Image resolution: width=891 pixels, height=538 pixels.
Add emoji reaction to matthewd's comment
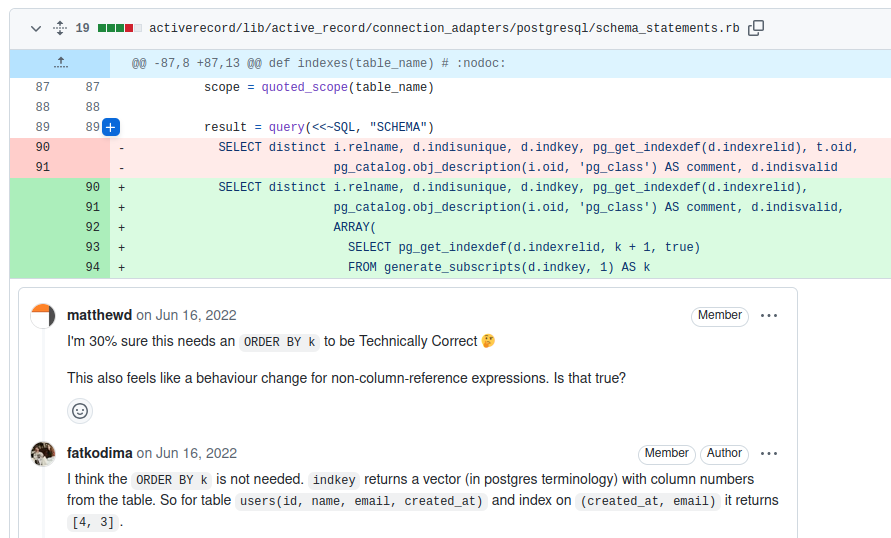pyautogui.click(x=80, y=411)
